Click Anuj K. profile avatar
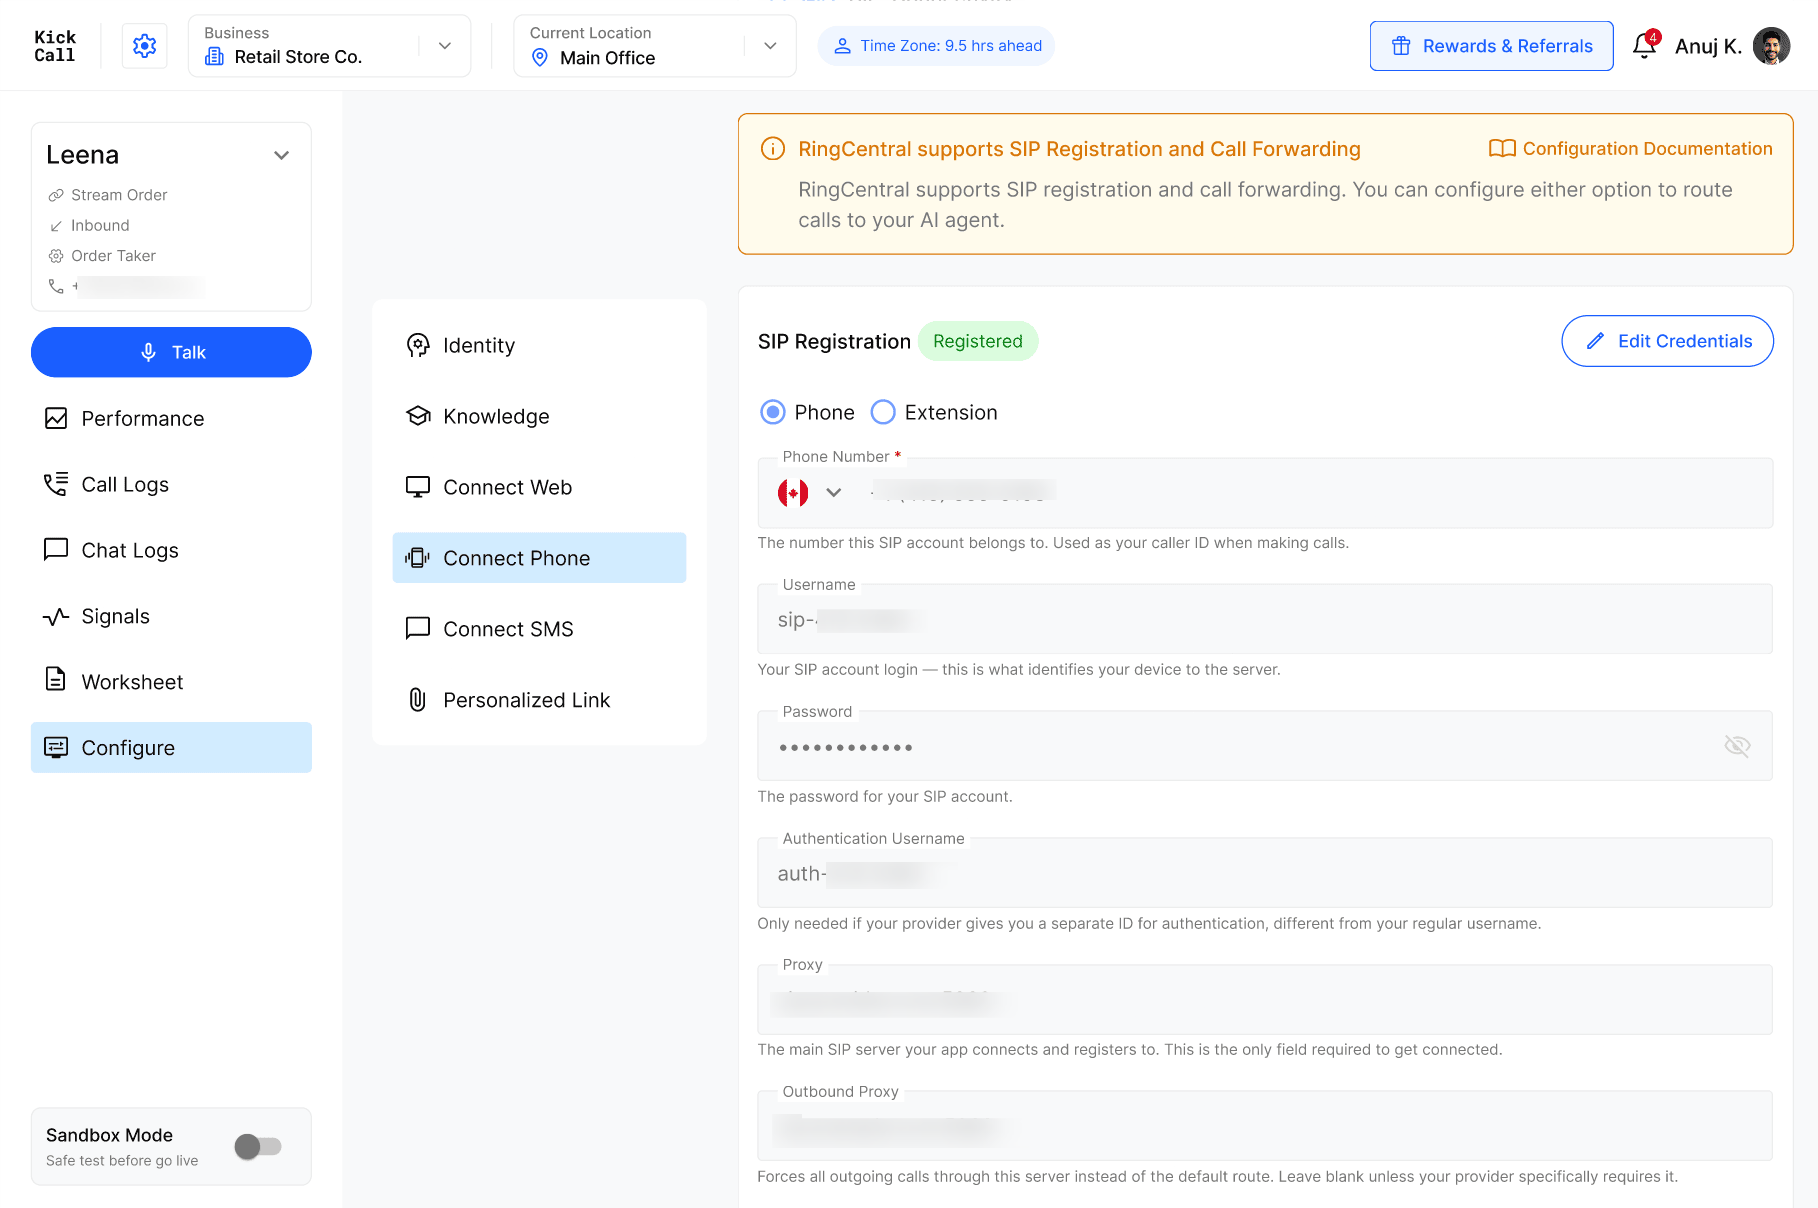This screenshot has height=1208, width=1818. click(x=1771, y=46)
